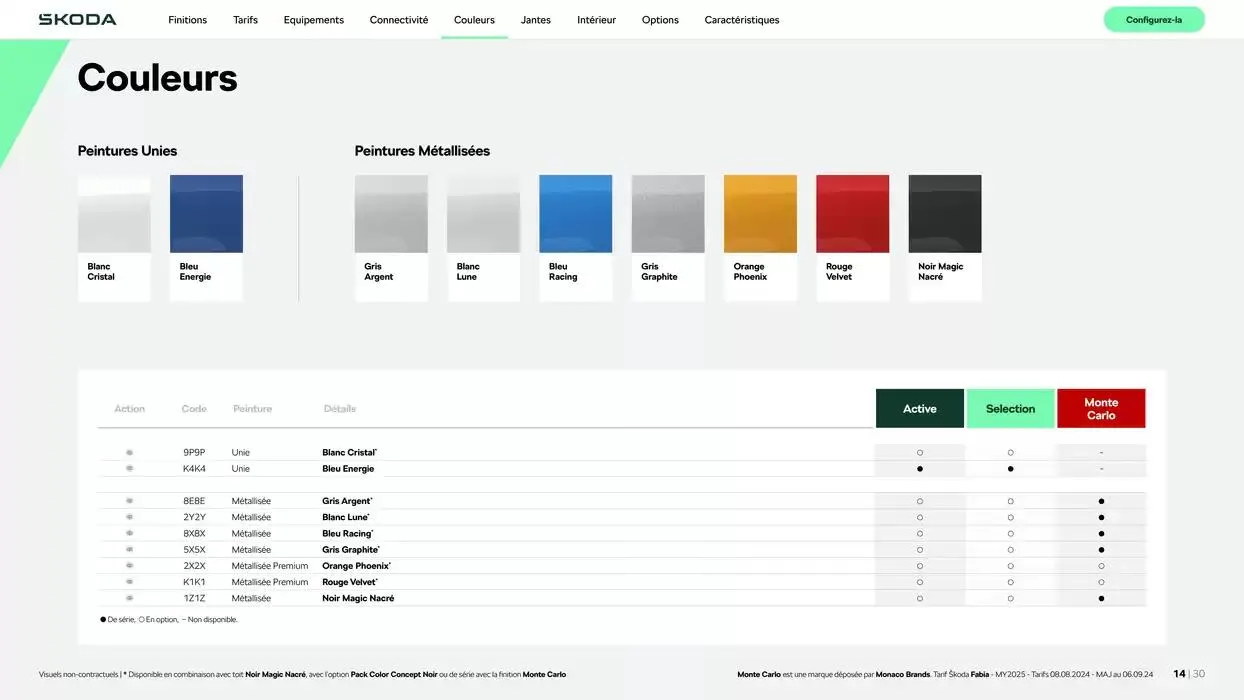Click the action eye icon for Blanc Cristal
The width and height of the screenshot is (1244, 700).
pos(129,453)
